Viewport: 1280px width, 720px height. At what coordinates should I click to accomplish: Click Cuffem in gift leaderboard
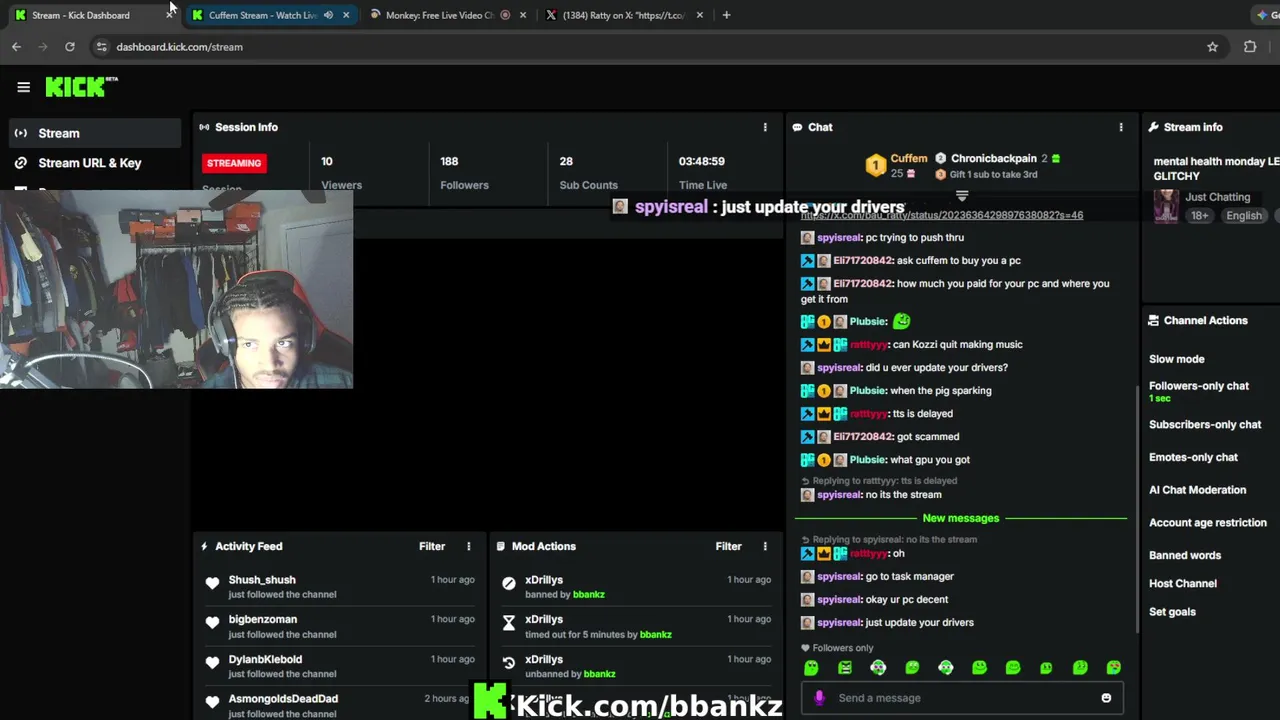pyautogui.click(x=909, y=158)
